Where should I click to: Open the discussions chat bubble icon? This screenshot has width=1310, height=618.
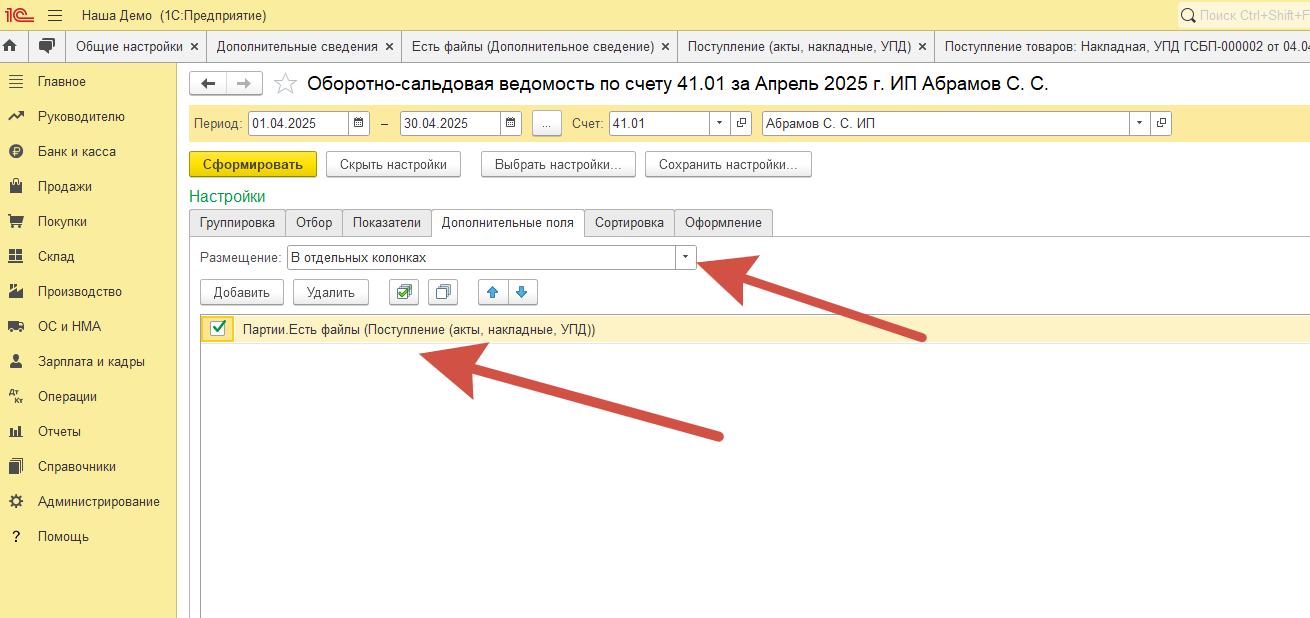[x=45, y=46]
